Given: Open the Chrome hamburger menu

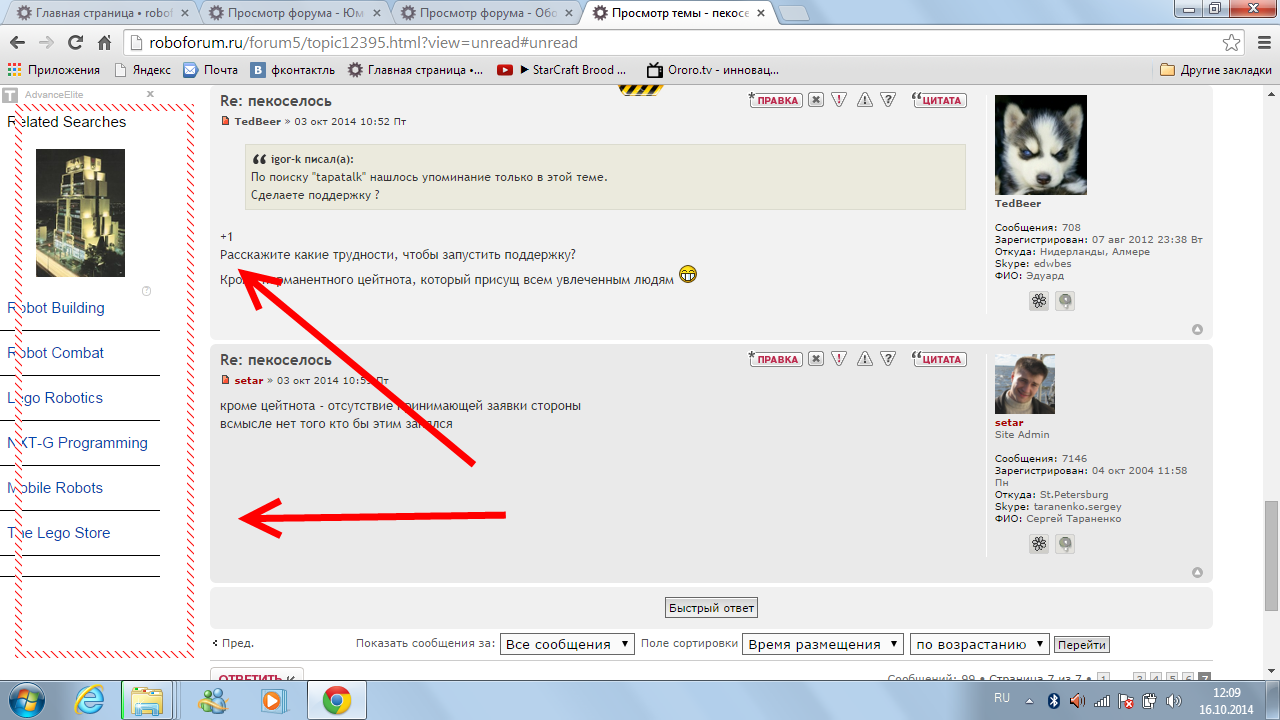Looking at the screenshot, I should [1262, 43].
